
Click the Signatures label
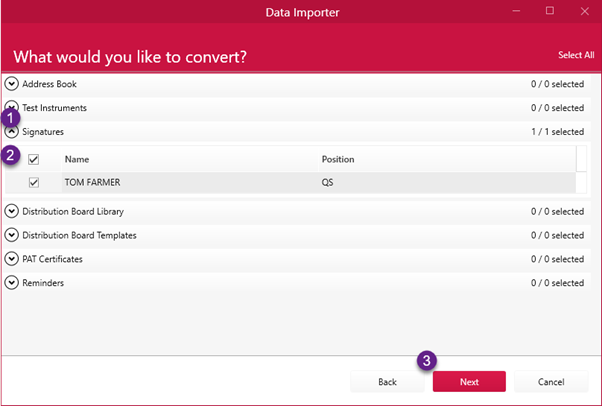click(x=43, y=132)
